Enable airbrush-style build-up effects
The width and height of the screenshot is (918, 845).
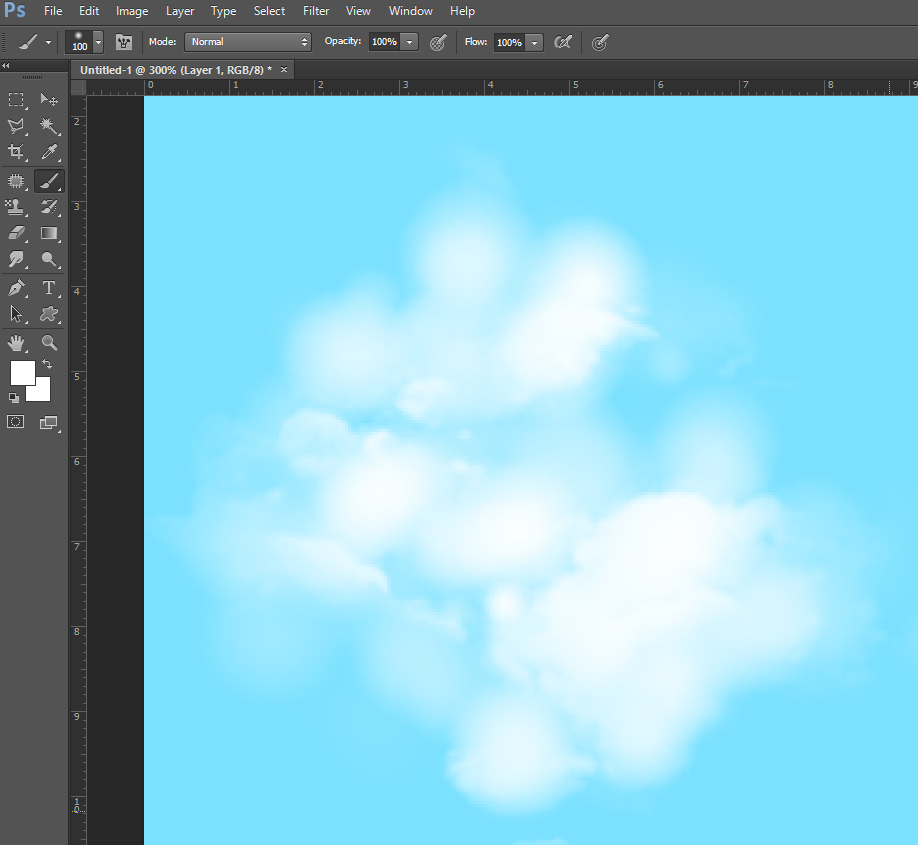pos(563,42)
